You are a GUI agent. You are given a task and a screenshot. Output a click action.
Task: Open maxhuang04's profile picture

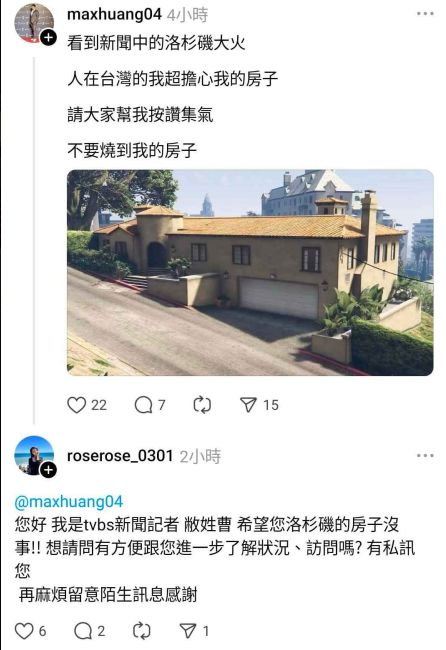[34, 22]
